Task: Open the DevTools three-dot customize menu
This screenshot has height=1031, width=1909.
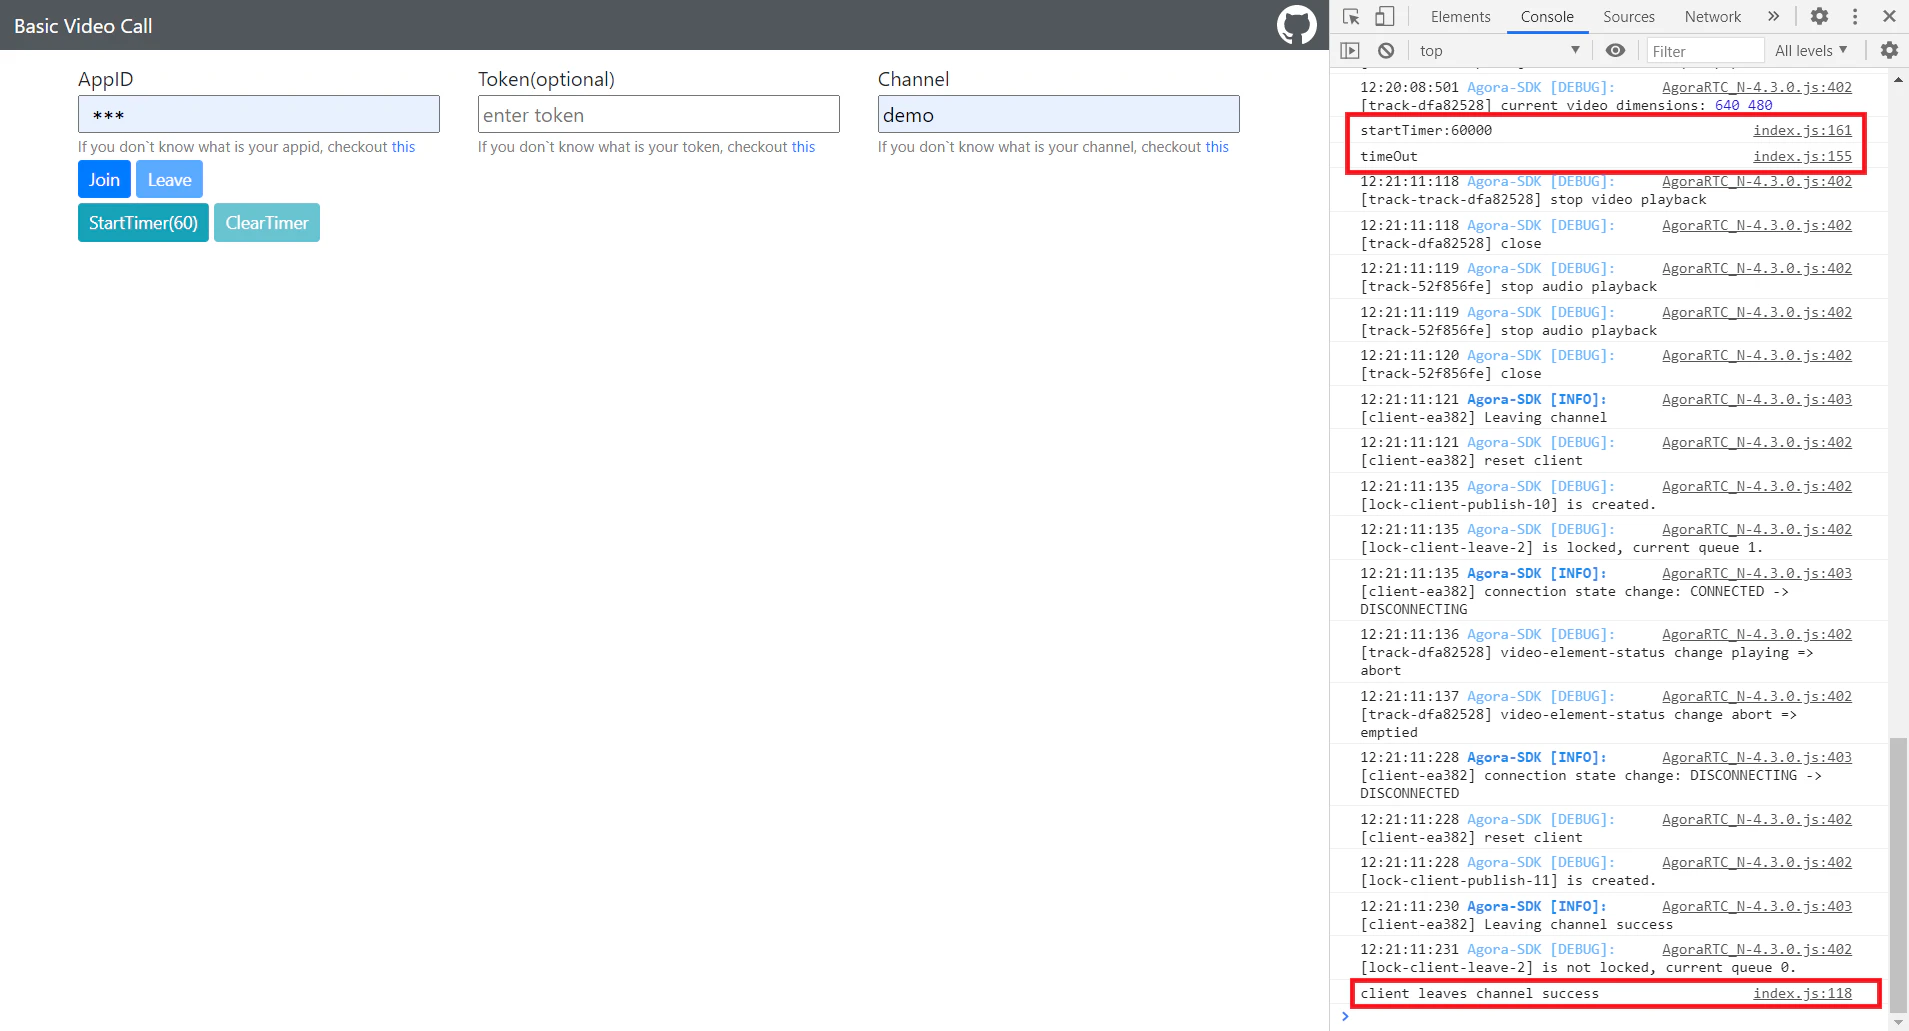Action: point(1855,17)
